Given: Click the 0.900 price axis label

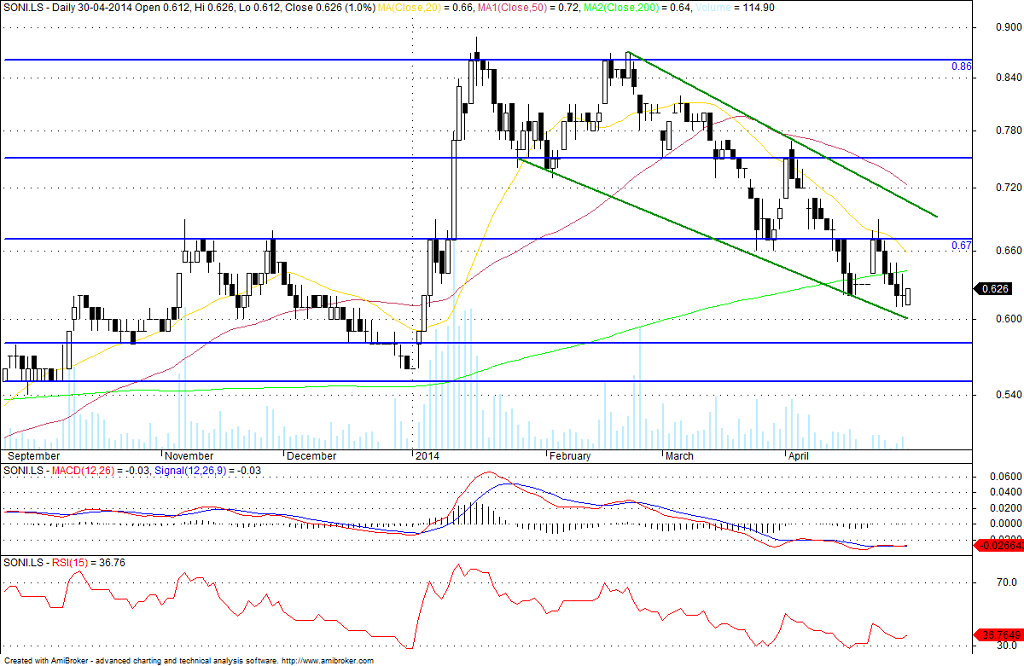Looking at the screenshot, I should click(1009, 27).
